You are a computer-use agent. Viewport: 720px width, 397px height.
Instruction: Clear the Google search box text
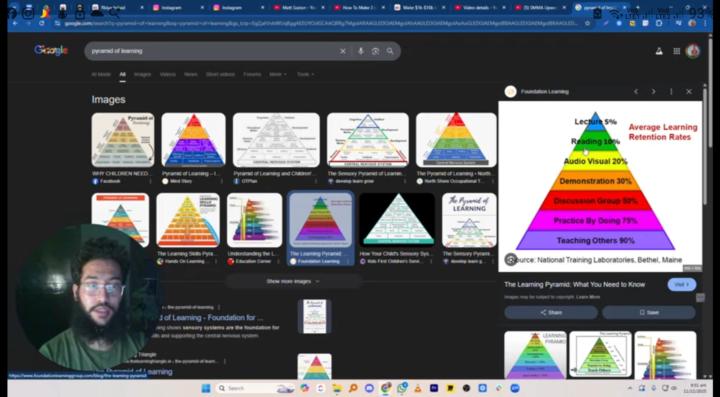(343, 51)
